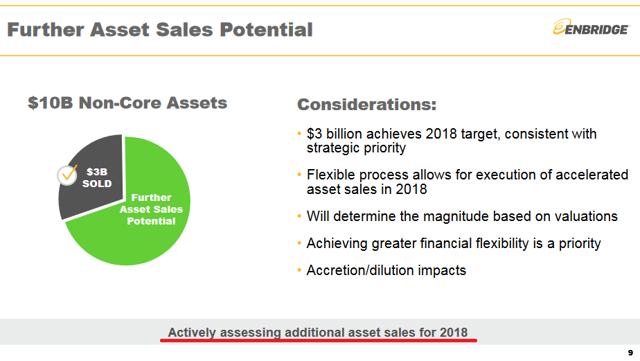Click the 'Will determine the magnitude' bullet
Screen dimensions: 640x361
[462, 216]
